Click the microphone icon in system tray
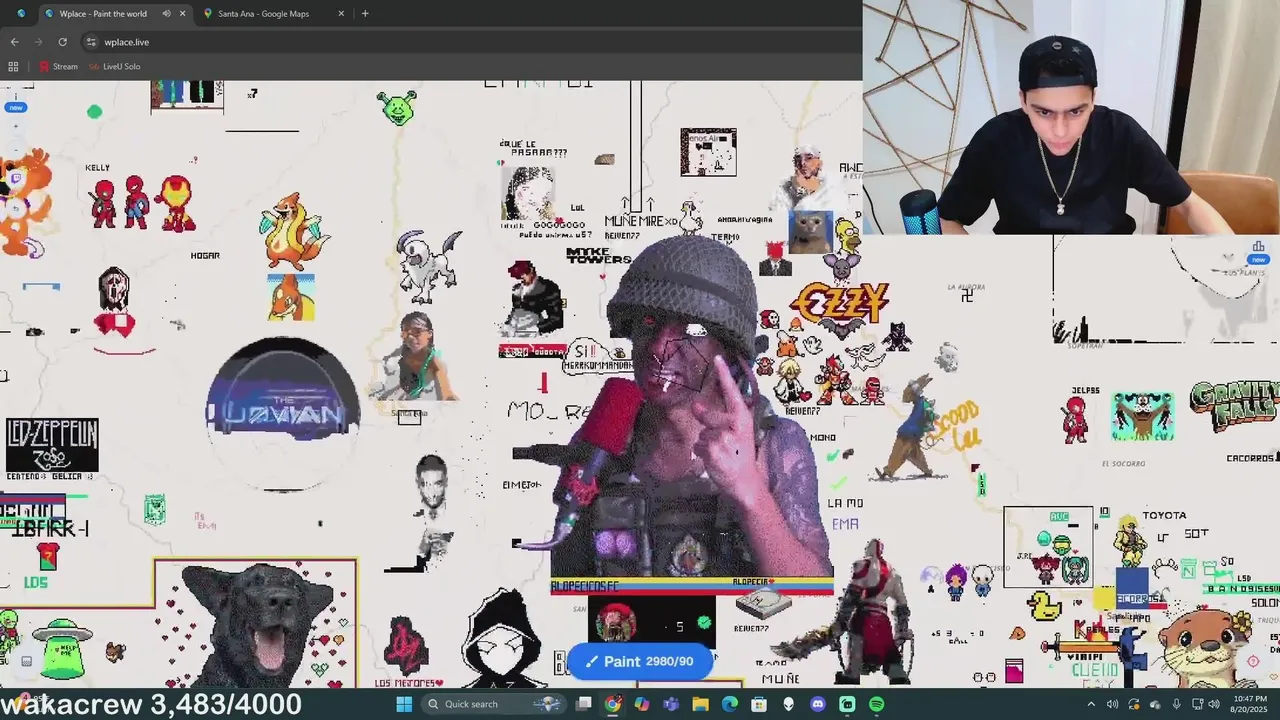 [1177, 704]
